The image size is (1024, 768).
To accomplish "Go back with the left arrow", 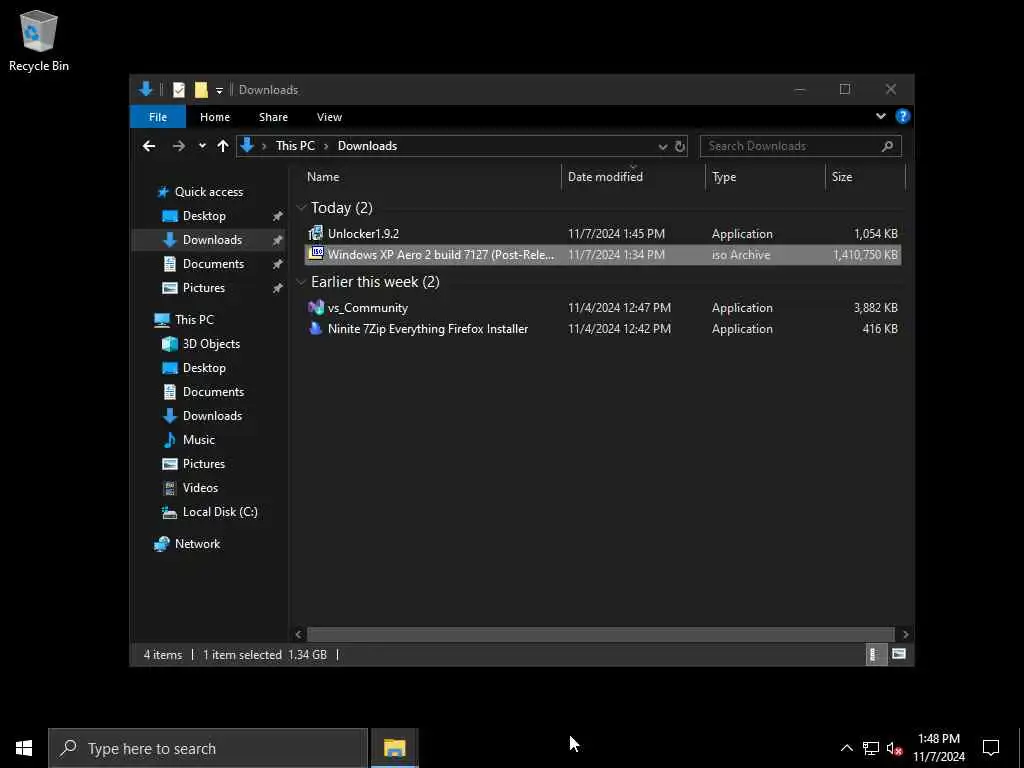I will tap(149, 146).
